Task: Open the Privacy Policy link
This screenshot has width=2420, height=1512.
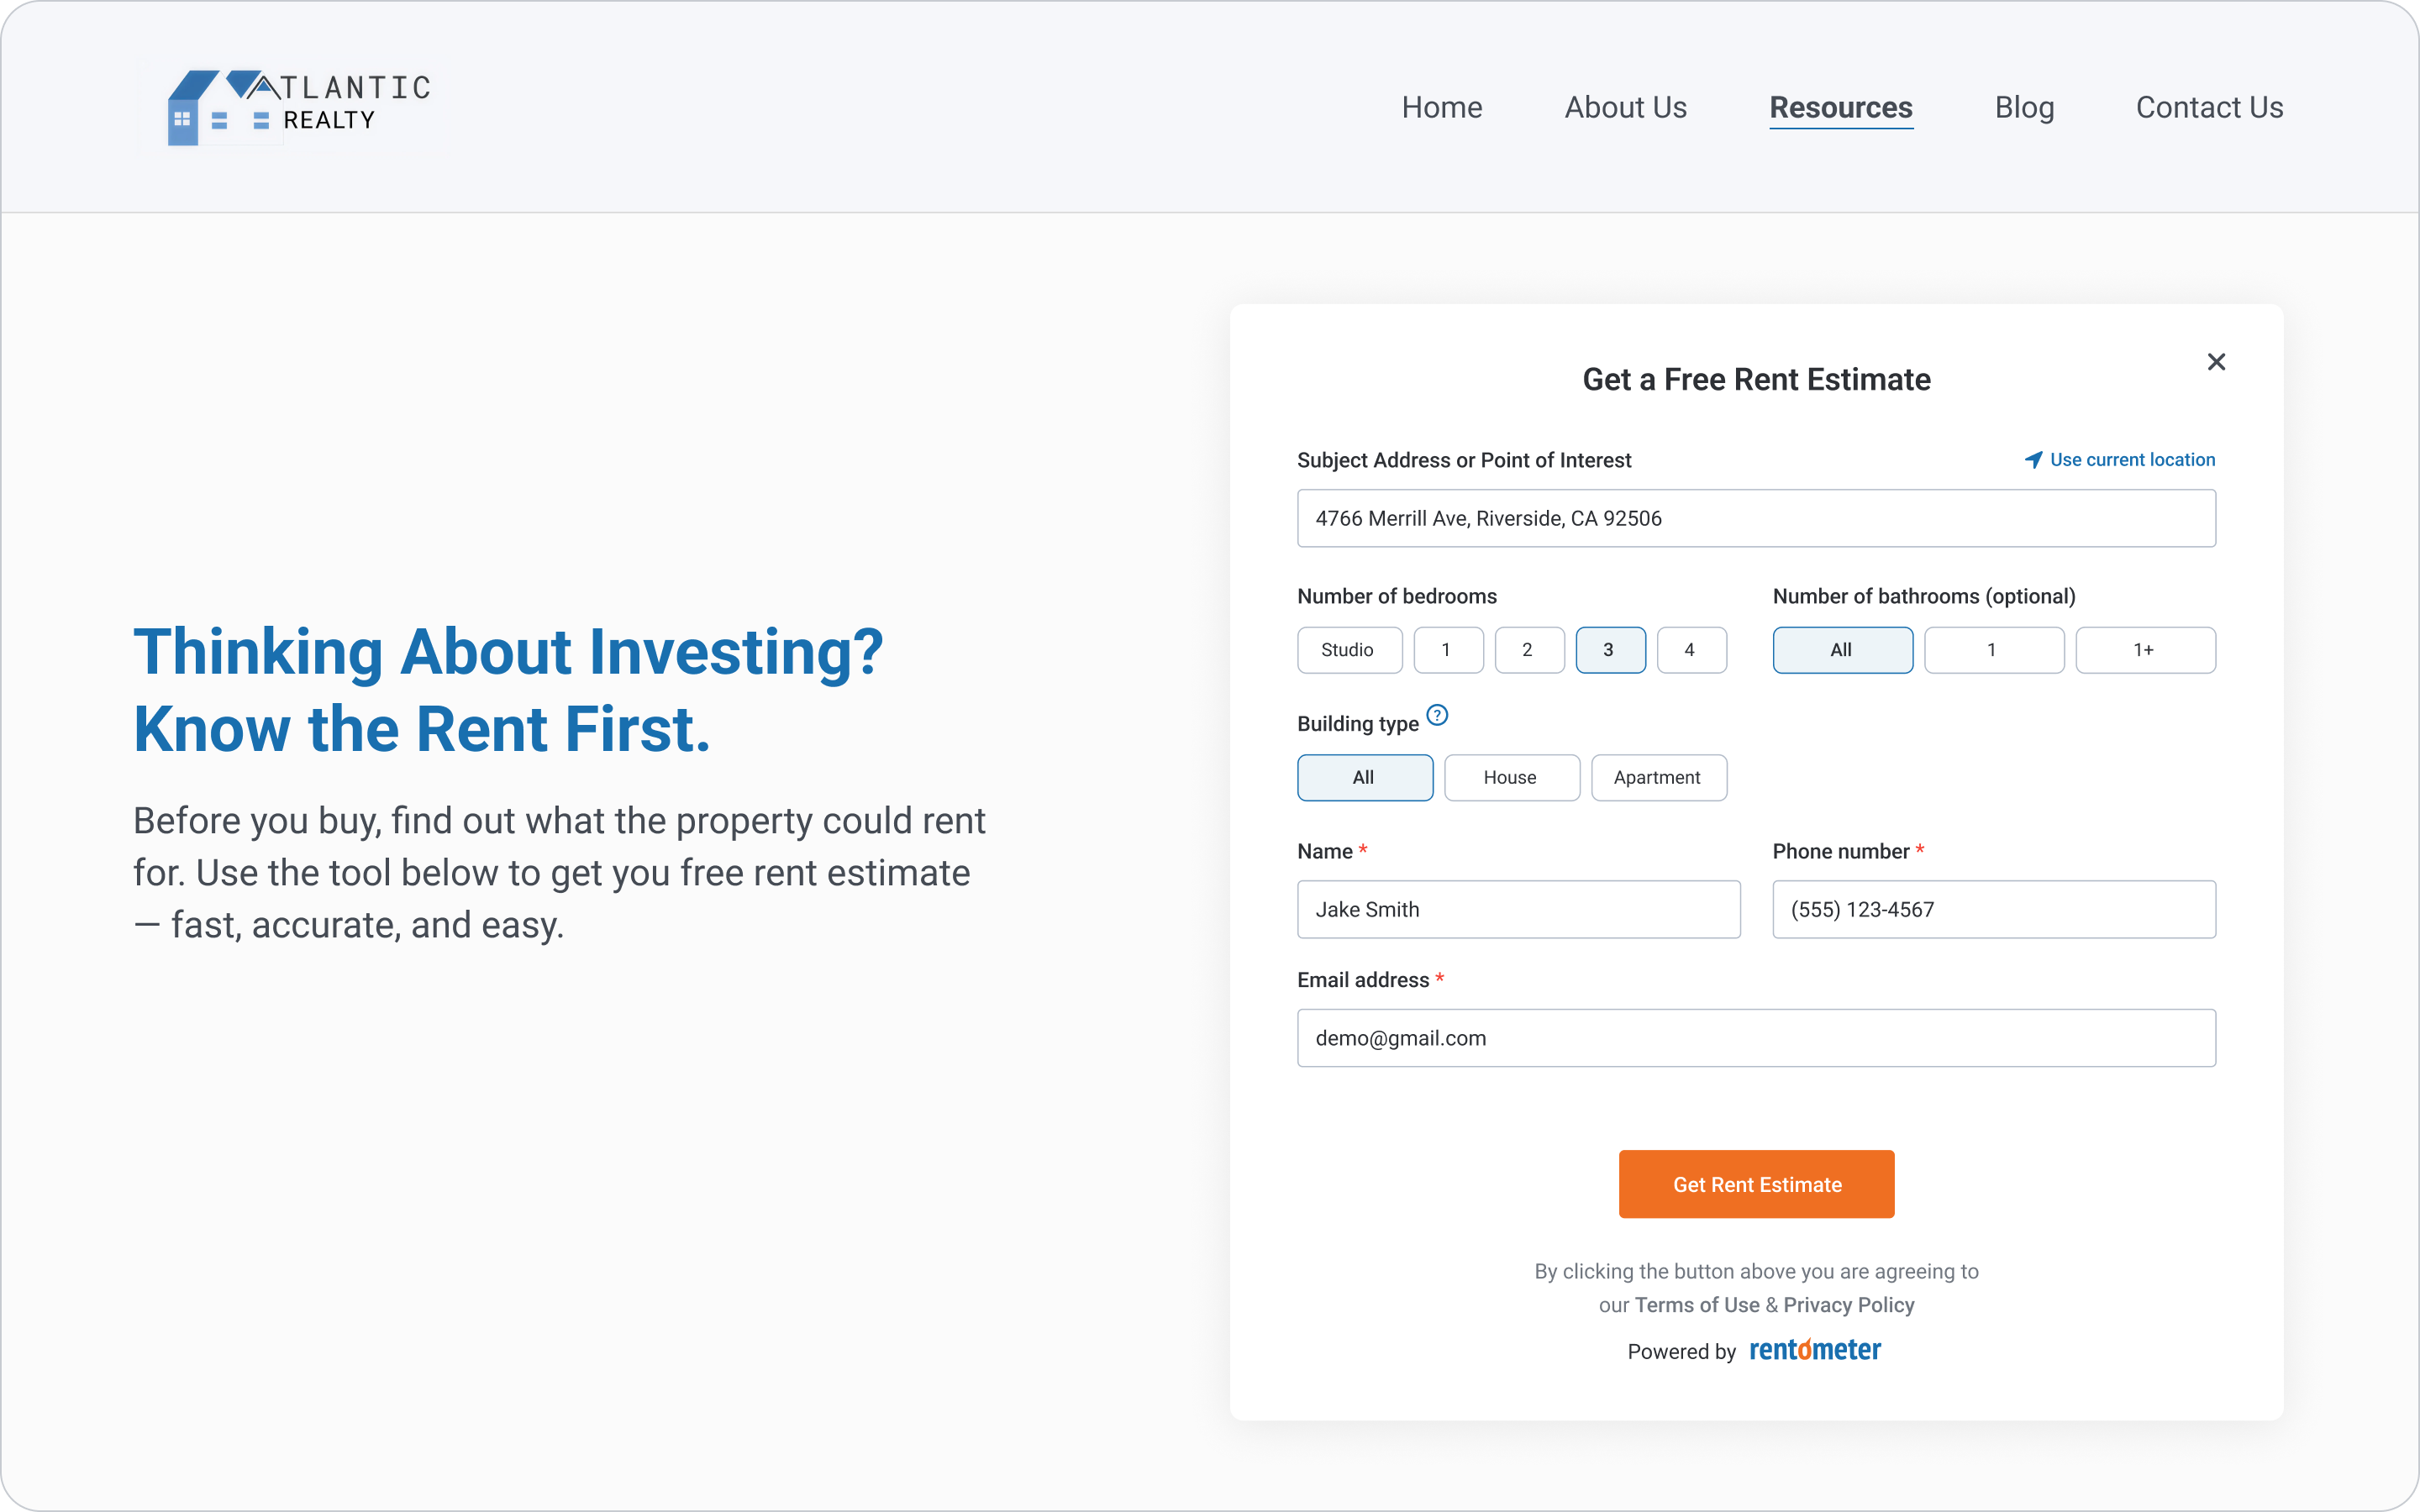Action: [x=1848, y=1305]
